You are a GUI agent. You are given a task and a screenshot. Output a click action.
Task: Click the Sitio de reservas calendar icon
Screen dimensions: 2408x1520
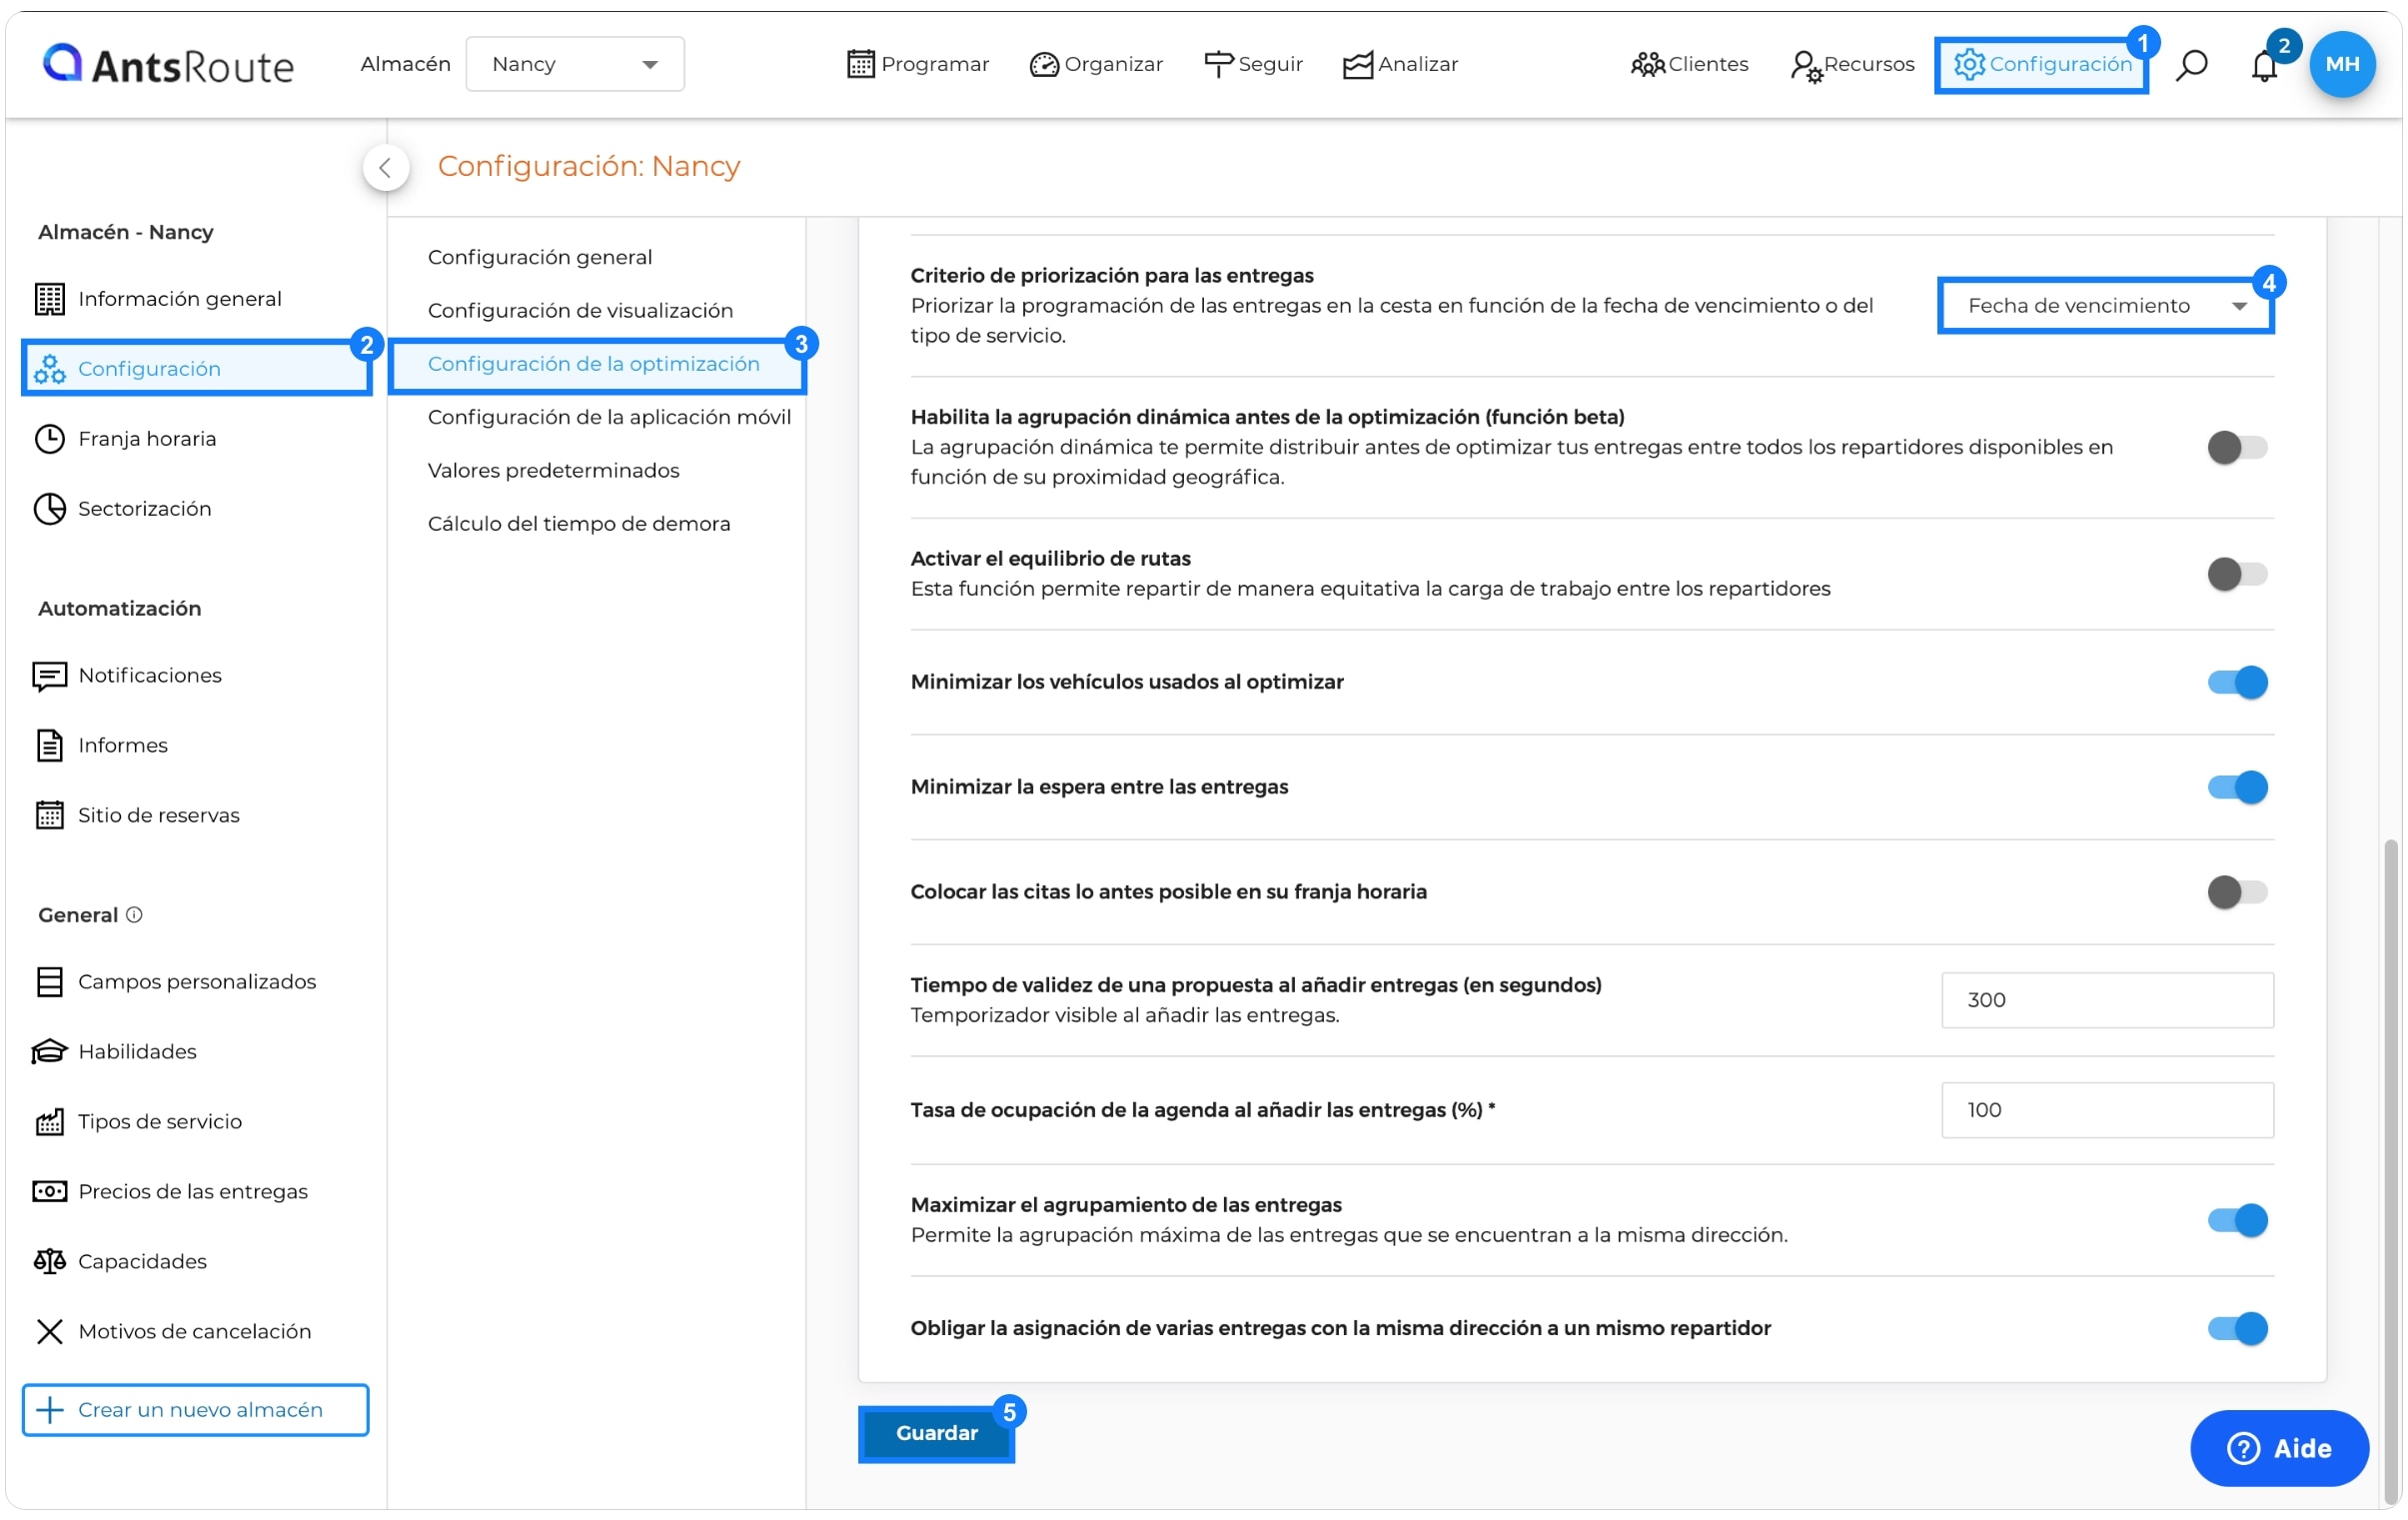[x=50, y=815]
